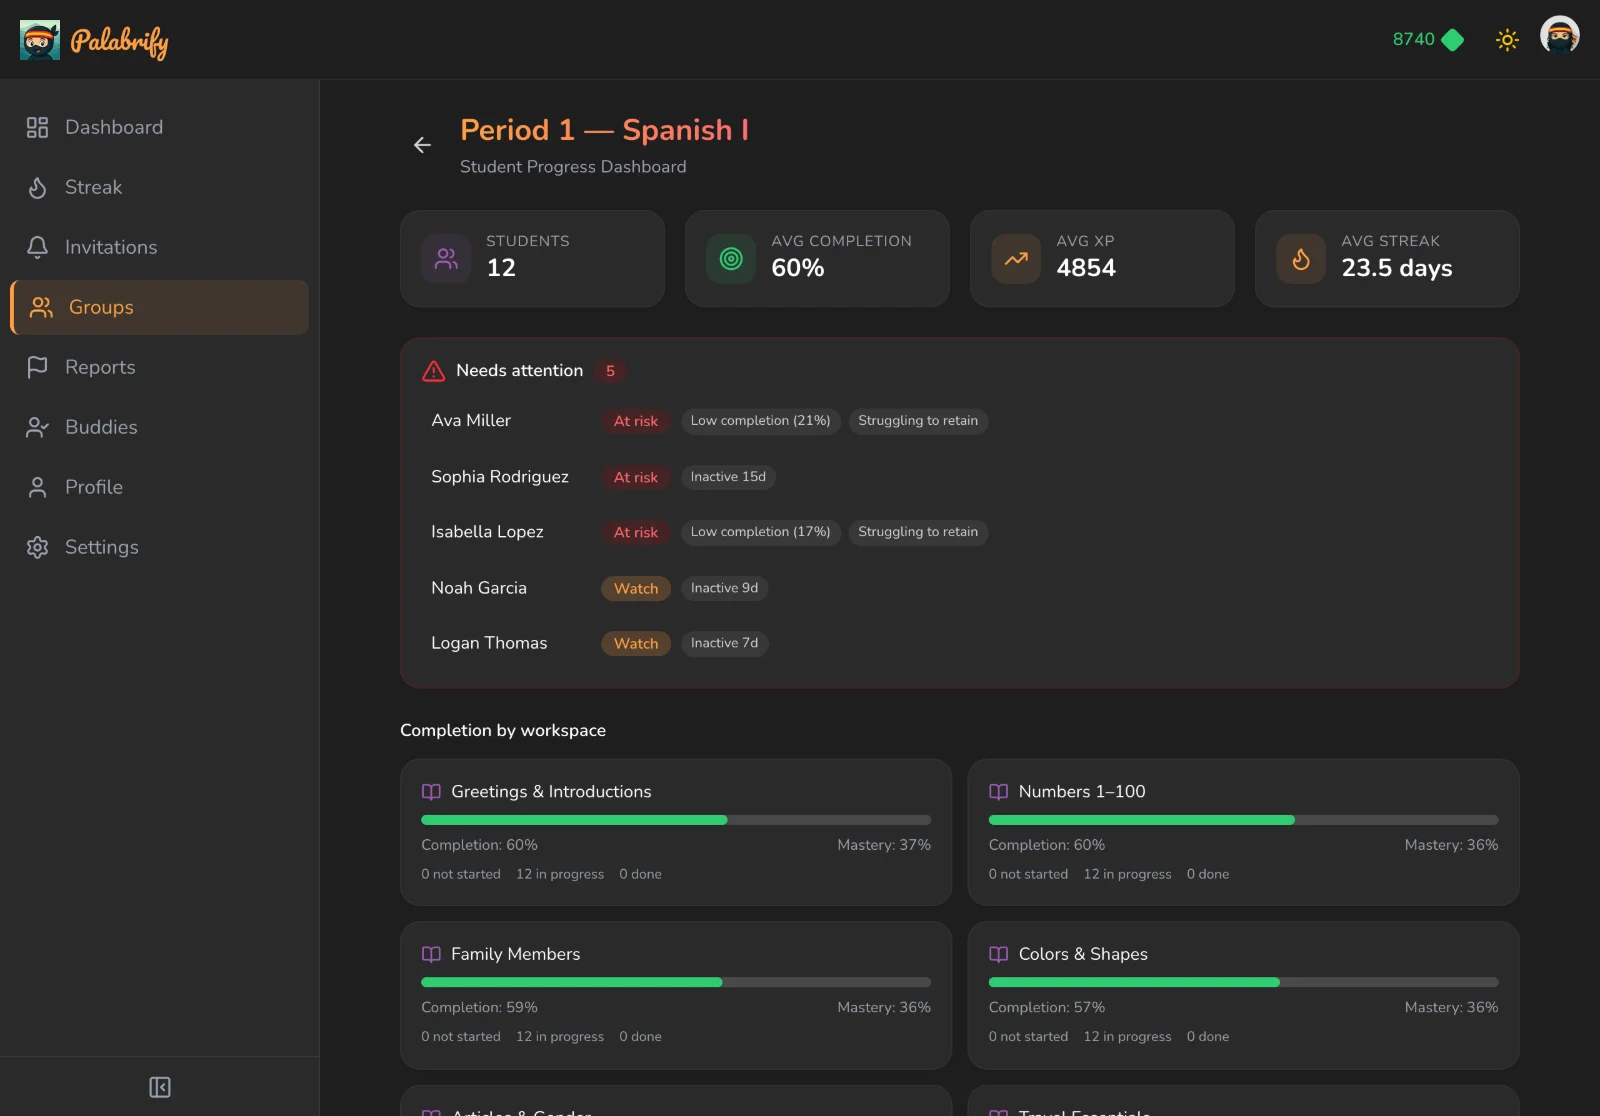Click the Needs attention count badge 5
Screen dimensions: 1600x1116
coord(610,371)
